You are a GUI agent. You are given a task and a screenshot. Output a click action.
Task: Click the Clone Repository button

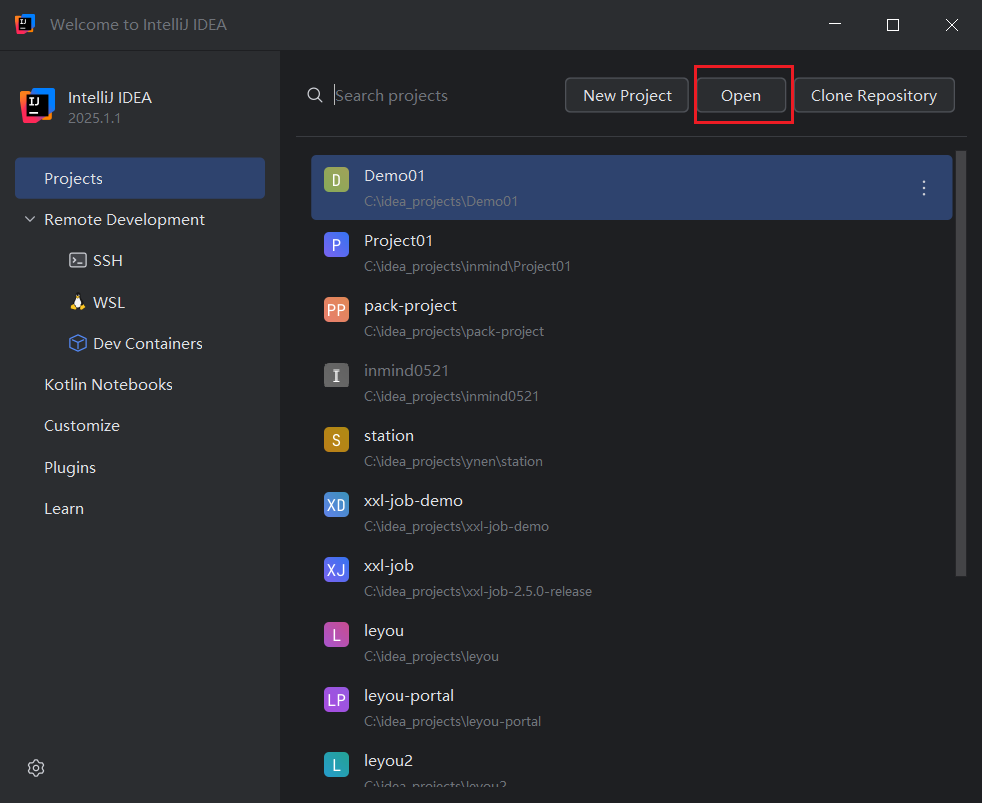click(x=874, y=95)
